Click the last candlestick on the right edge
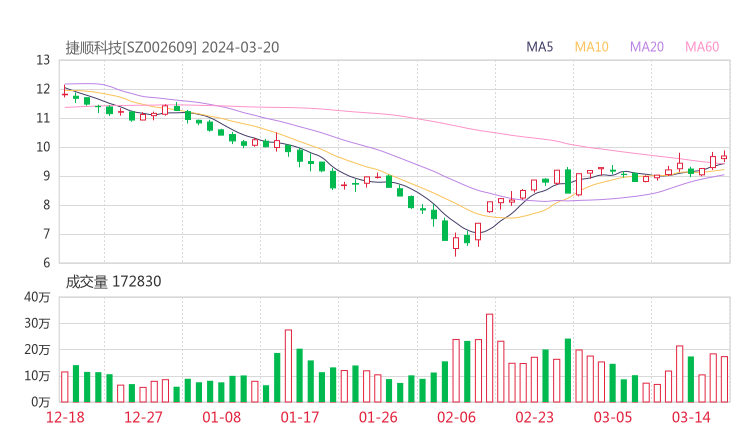 pos(724,157)
